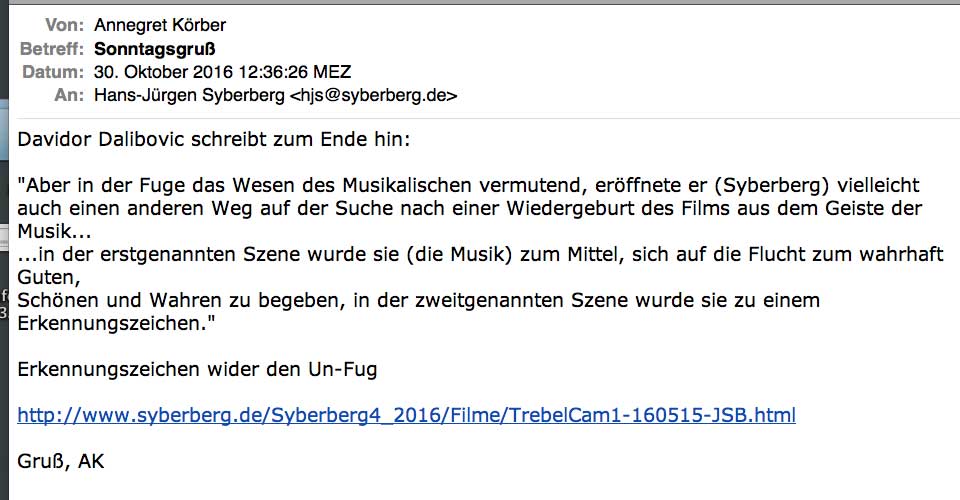
Task: Click the line starting Davidor Dalibovic
Action: tap(213, 140)
